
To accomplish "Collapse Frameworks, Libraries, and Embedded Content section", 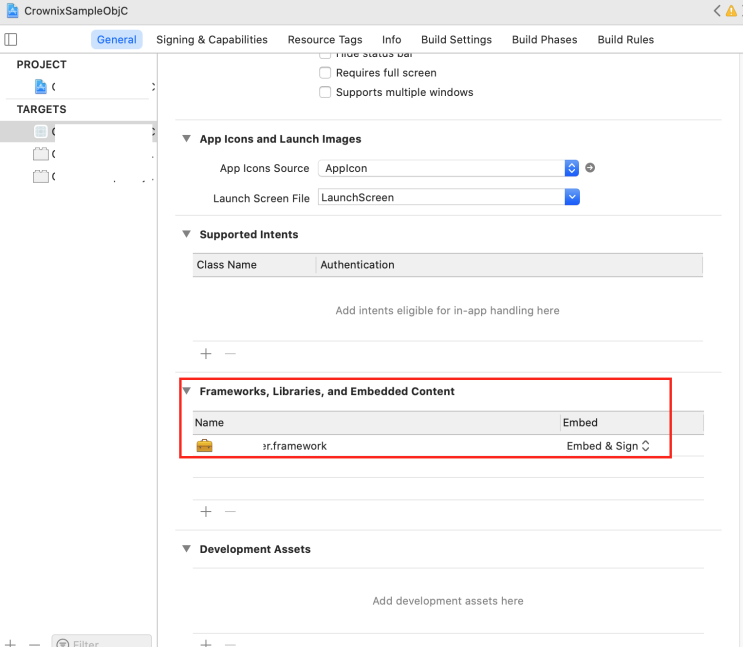I will pyautogui.click(x=187, y=391).
